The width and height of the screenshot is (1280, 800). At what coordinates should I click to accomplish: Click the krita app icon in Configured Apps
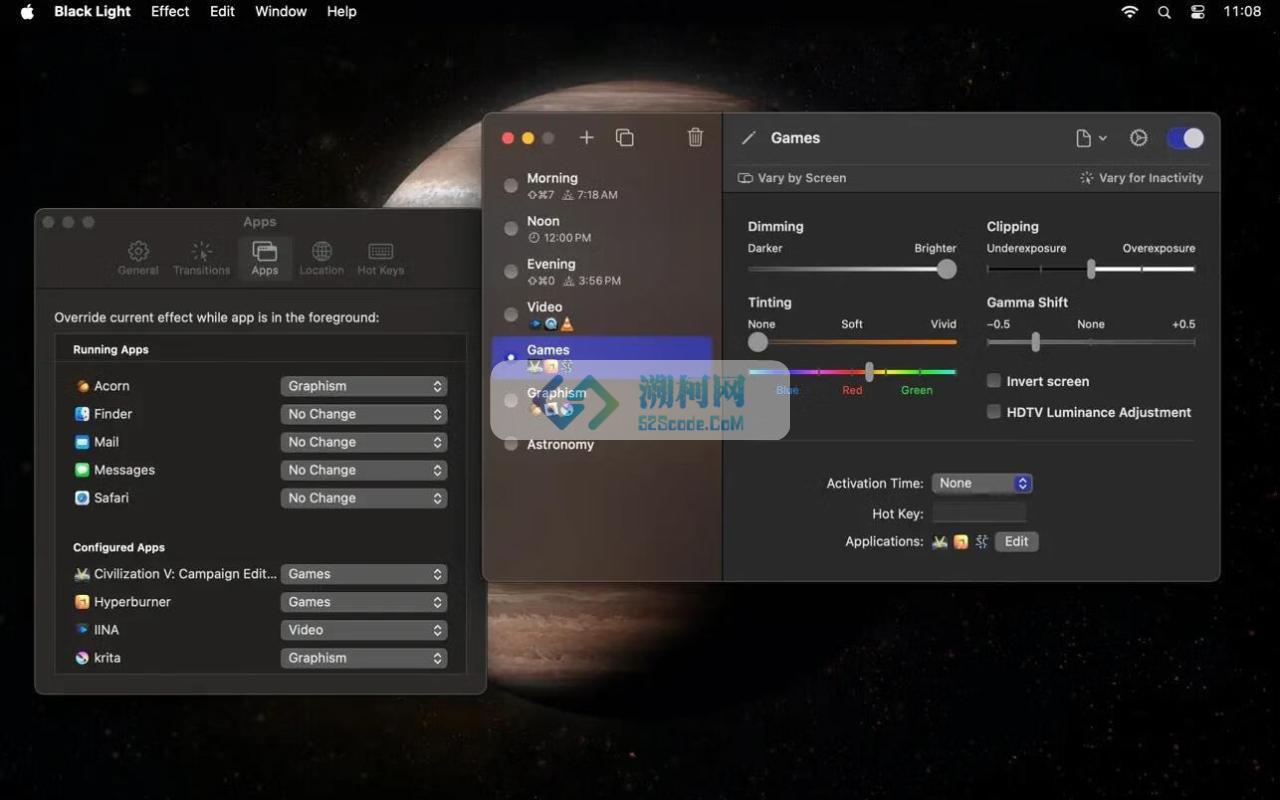pyautogui.click(x=82, y=658)
